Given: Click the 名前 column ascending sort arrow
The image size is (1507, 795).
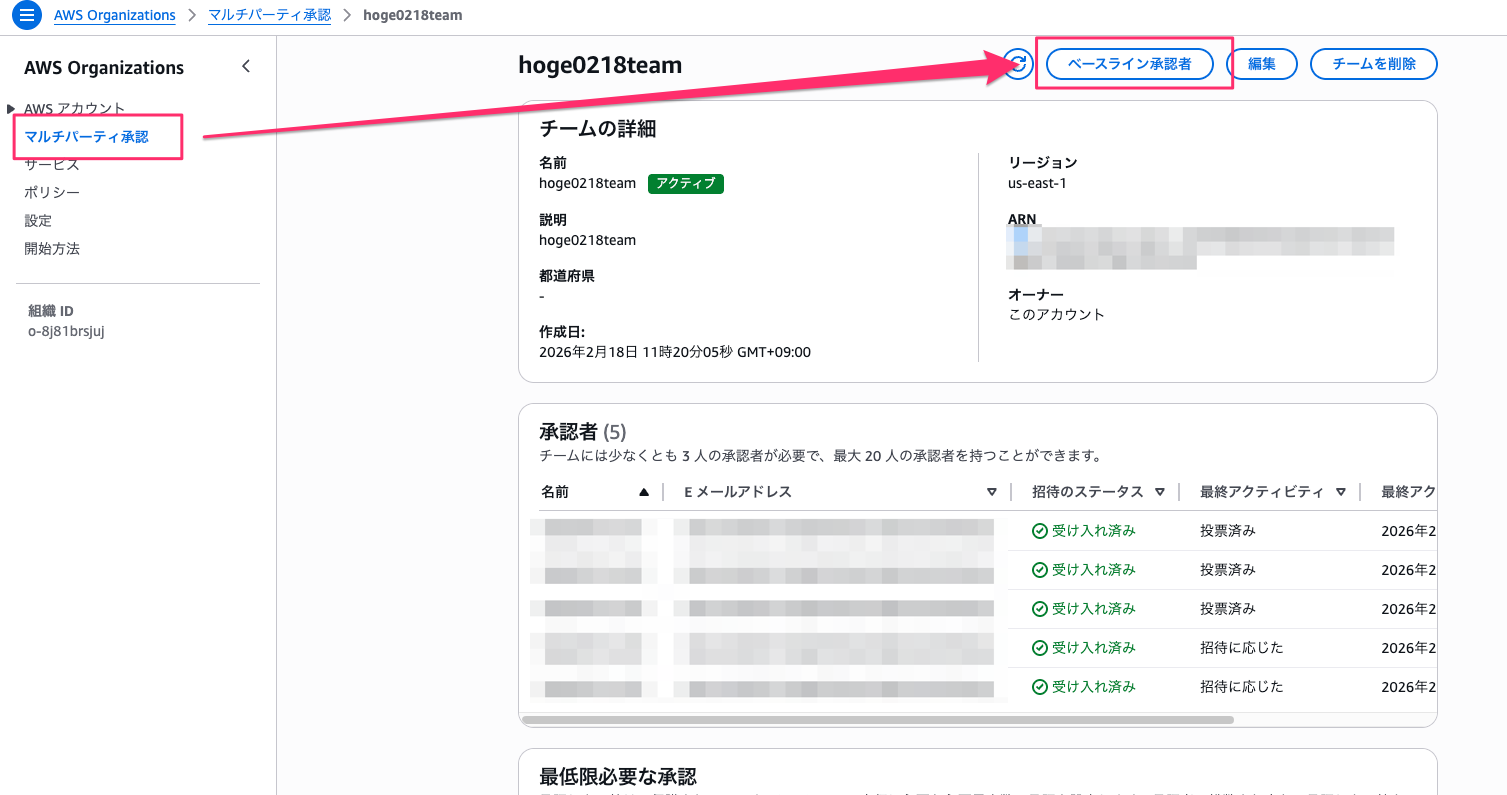Looking at the screenshot, I should 644,492.
